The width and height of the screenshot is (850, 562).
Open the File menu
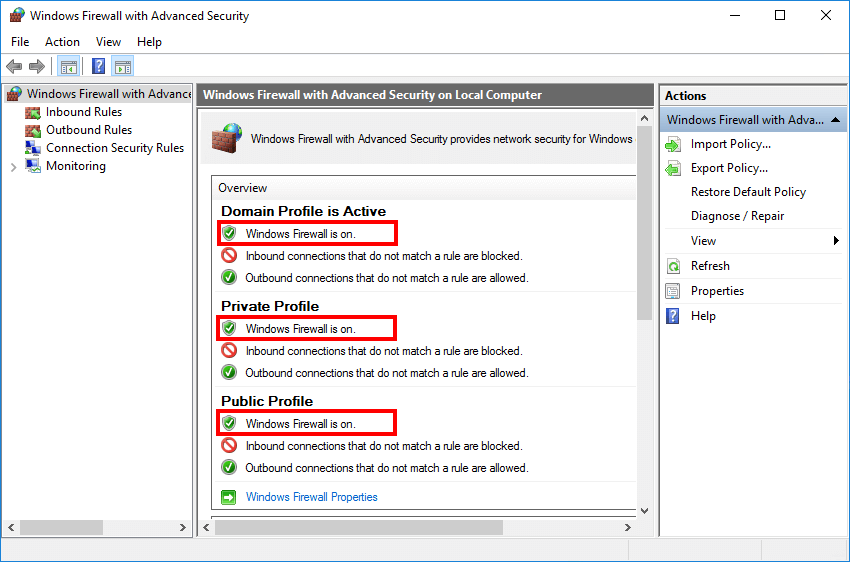tap(20, 42)
